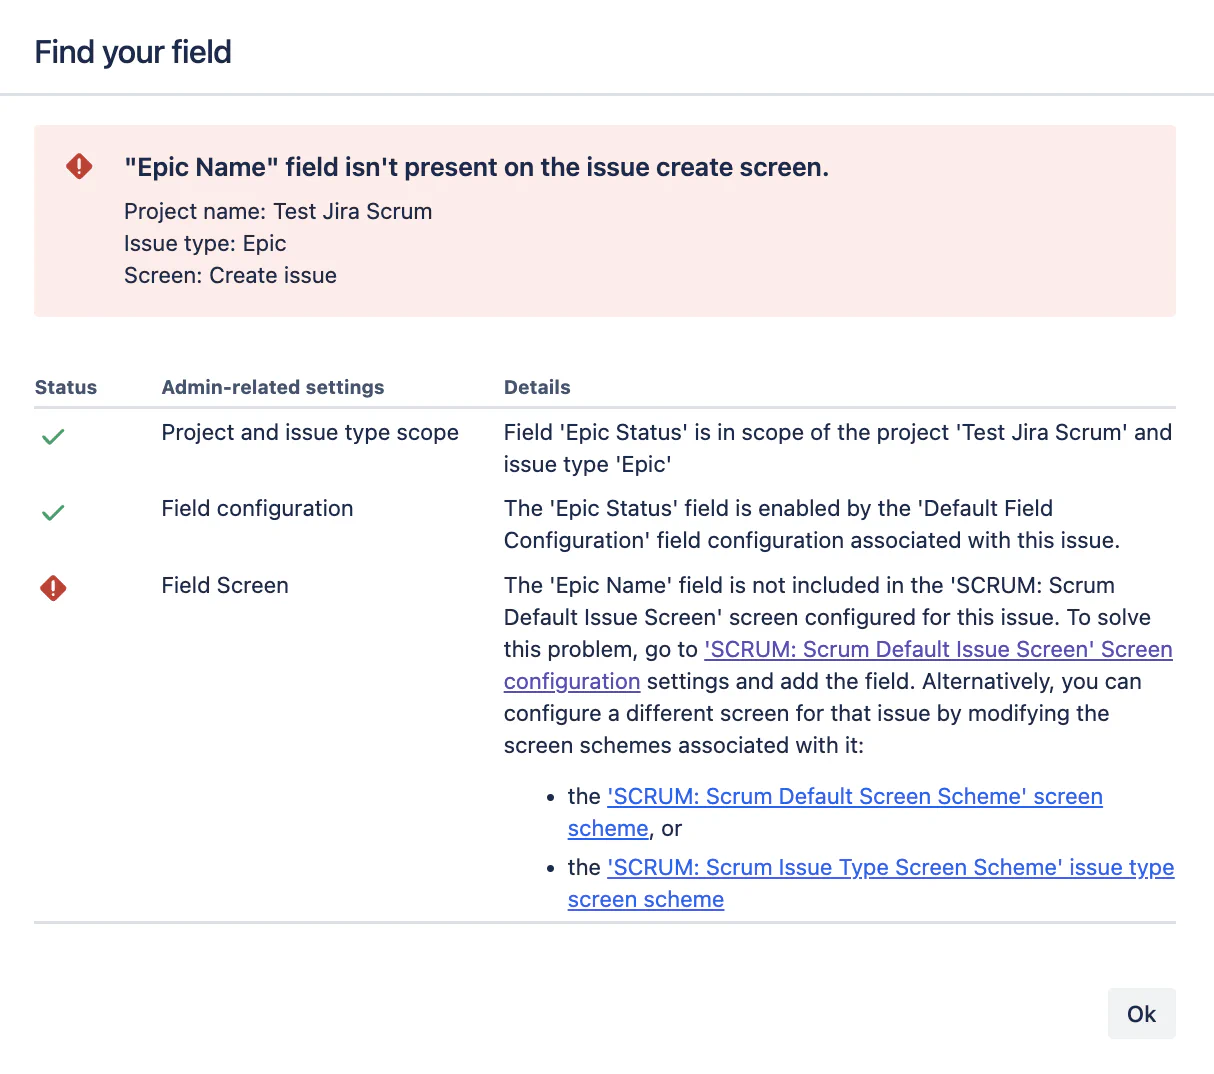Screen dimensions: 1214x1074
Task: Click the Details column header
Action: click(537, 387)
